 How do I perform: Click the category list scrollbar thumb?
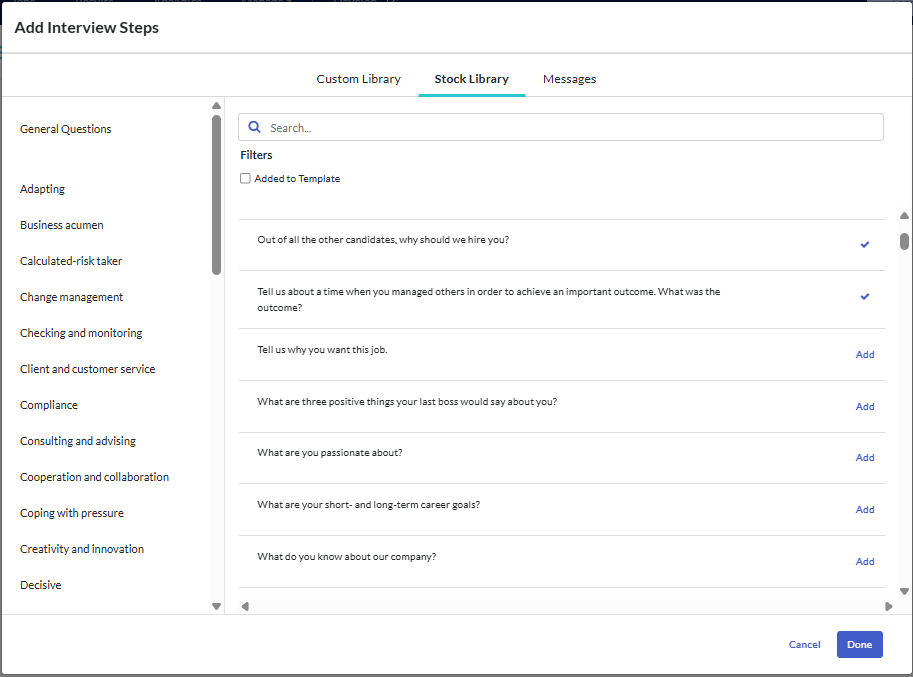pos(217,194)
